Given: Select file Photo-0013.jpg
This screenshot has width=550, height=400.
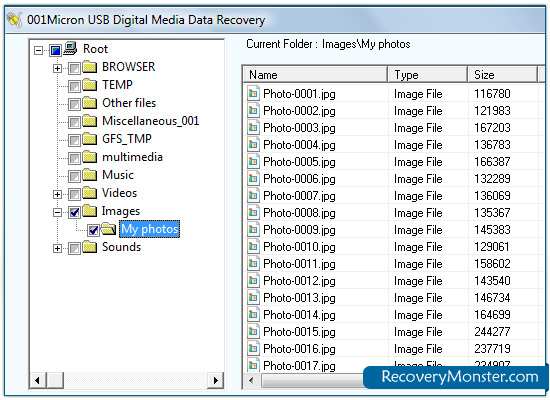Looking at the screenshot, I should 299,298.
